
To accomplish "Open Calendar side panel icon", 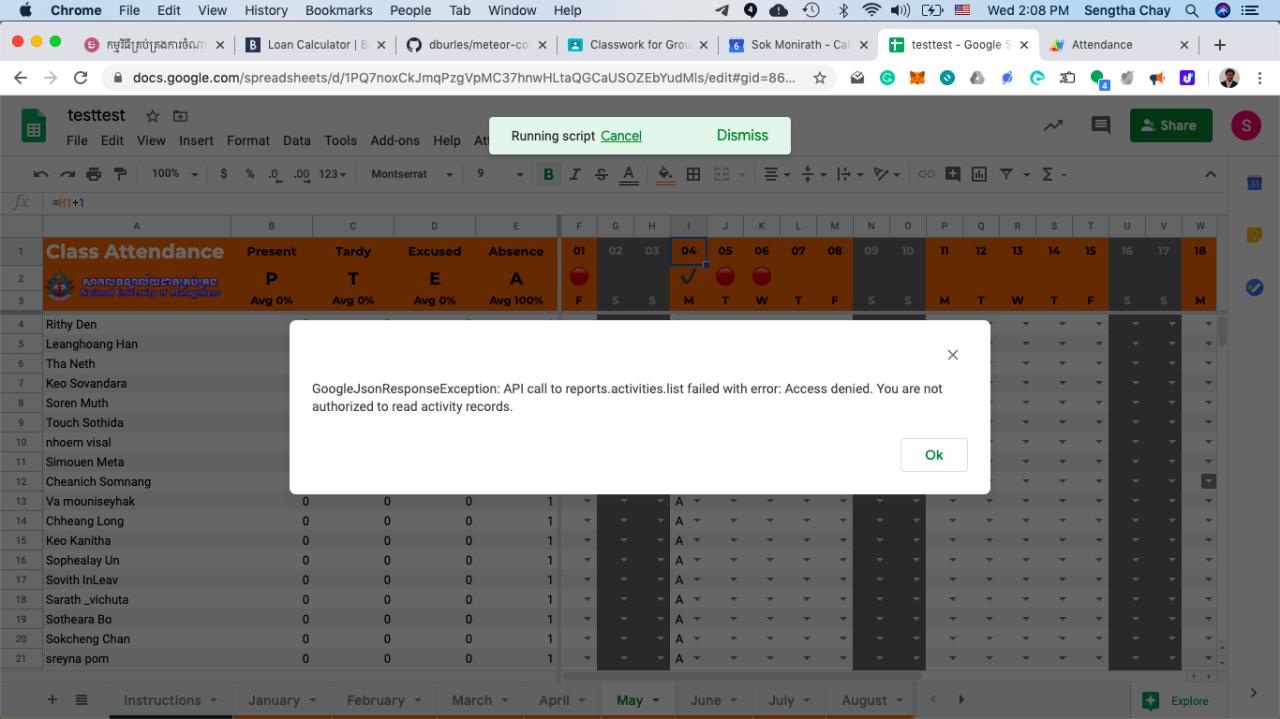I will click(x=1255, y=183).
